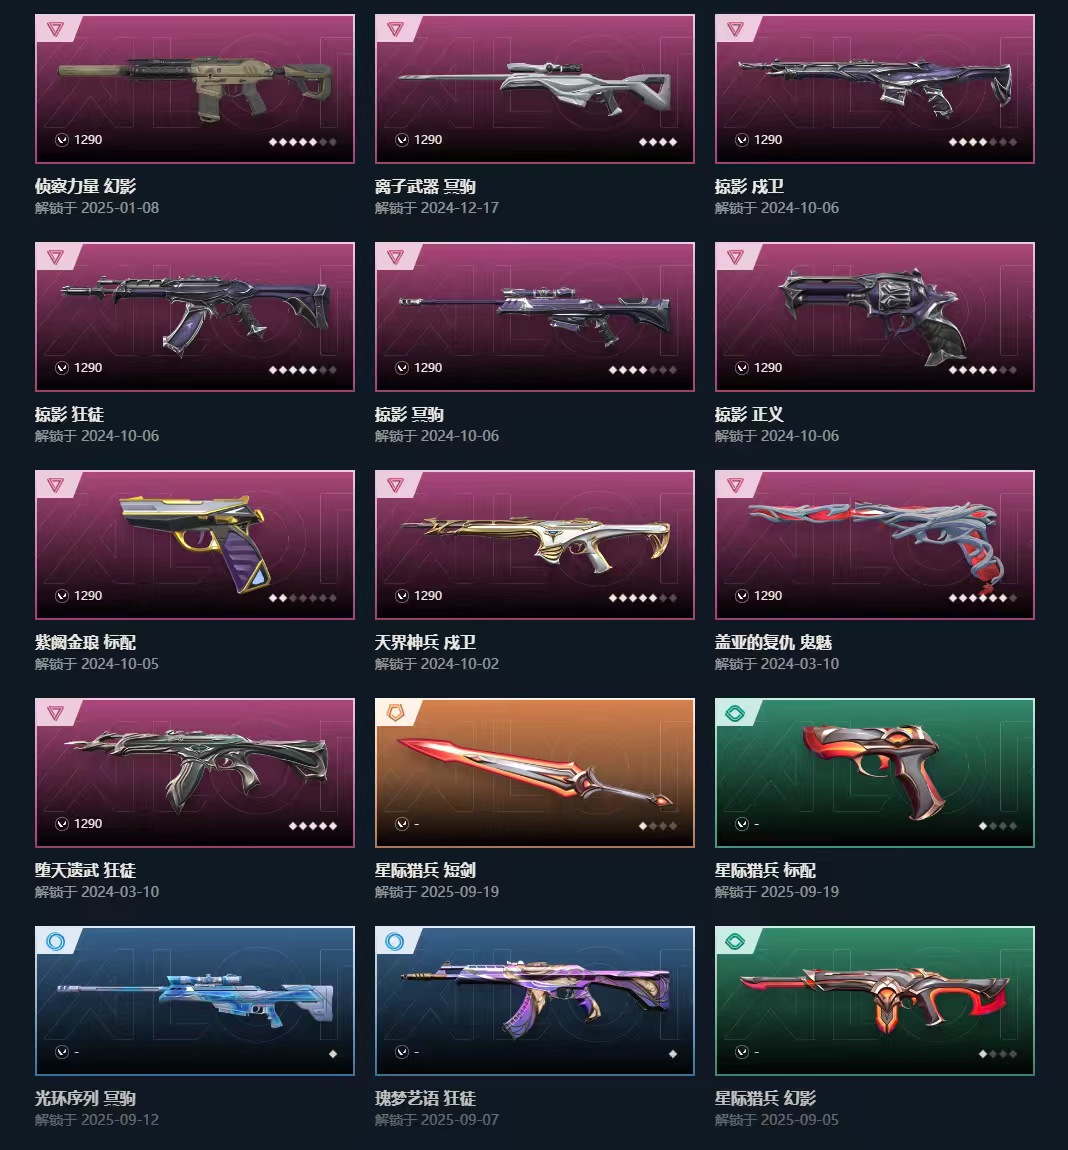Click the VP currency icon on 盖亚的复仇 鬼魅

(x=742, y=596)
